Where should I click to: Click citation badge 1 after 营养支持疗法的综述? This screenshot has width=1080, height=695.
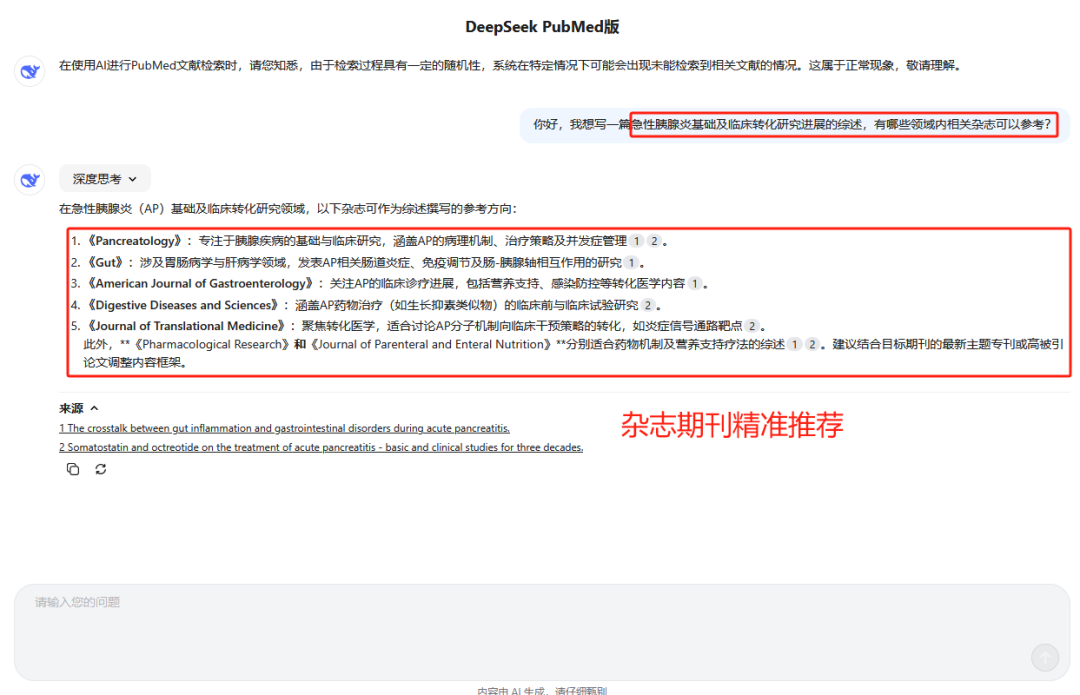pyautogui.click(x=795, y=344)
